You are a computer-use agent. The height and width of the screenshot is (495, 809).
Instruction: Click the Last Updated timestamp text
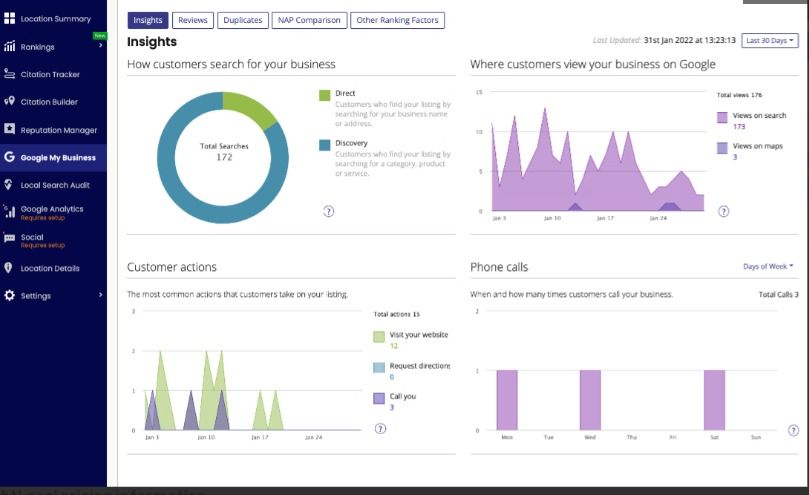[x=664, y=40]
